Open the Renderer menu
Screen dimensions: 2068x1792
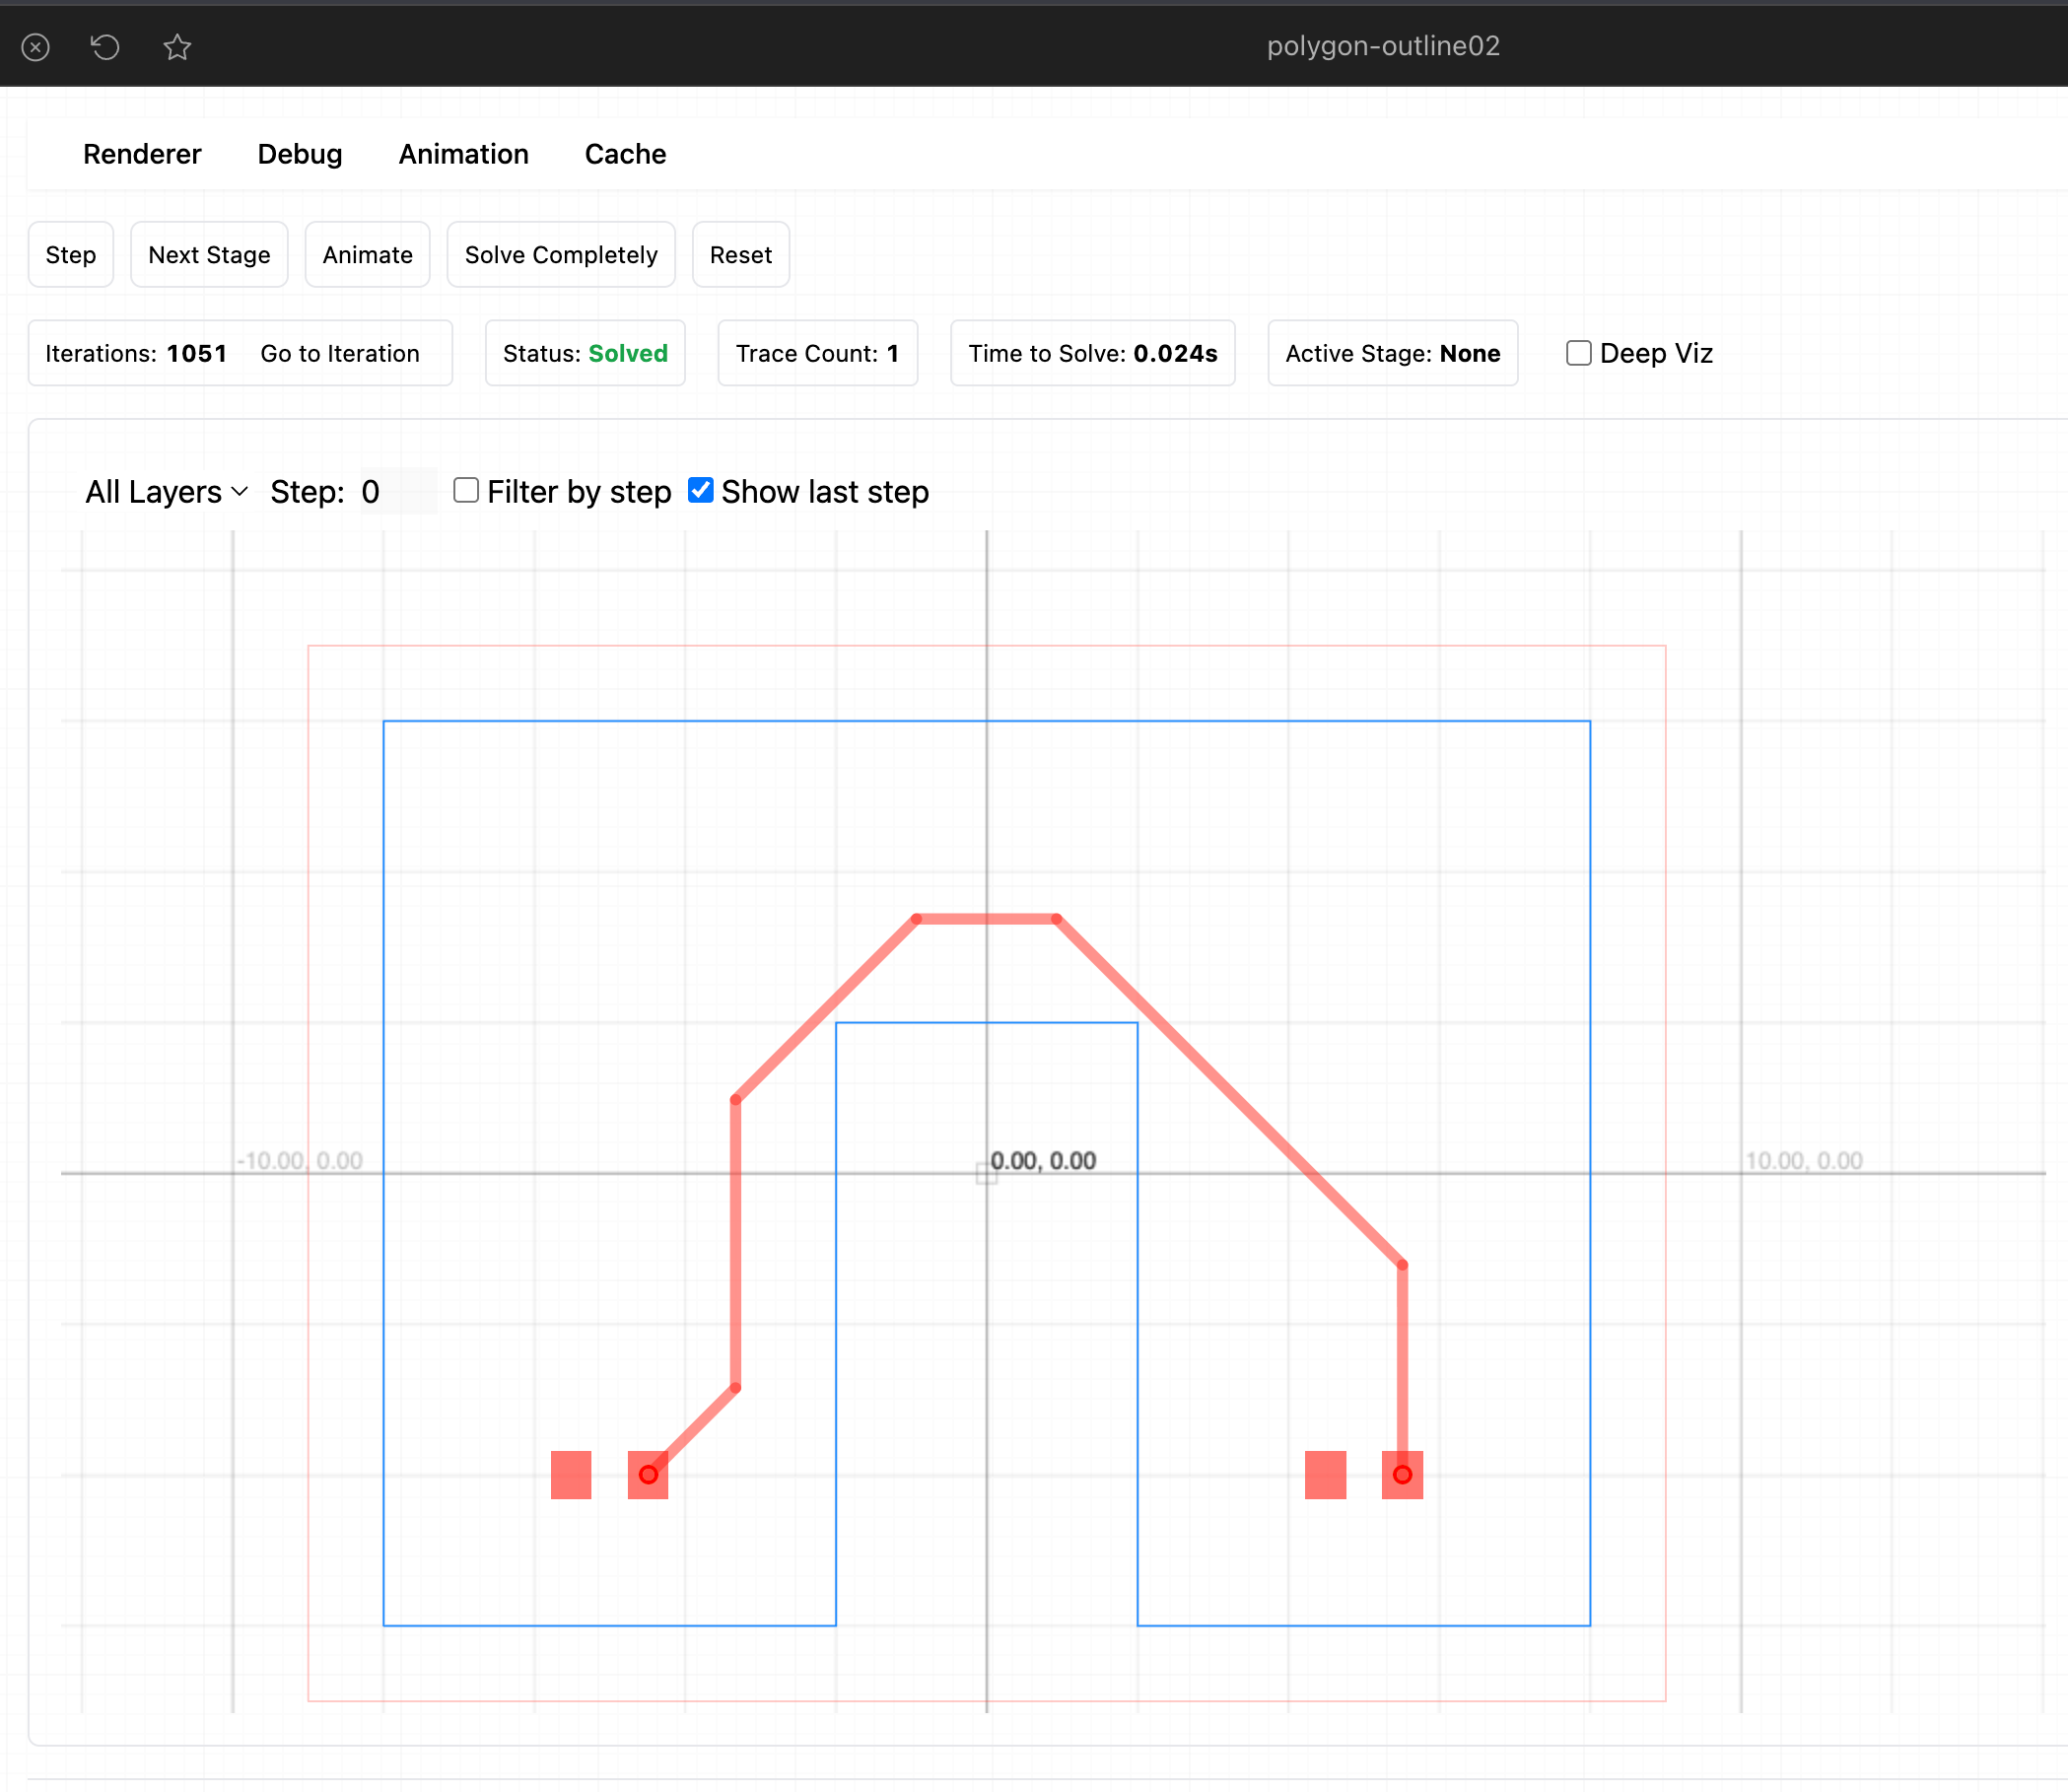tap(142, 154)
